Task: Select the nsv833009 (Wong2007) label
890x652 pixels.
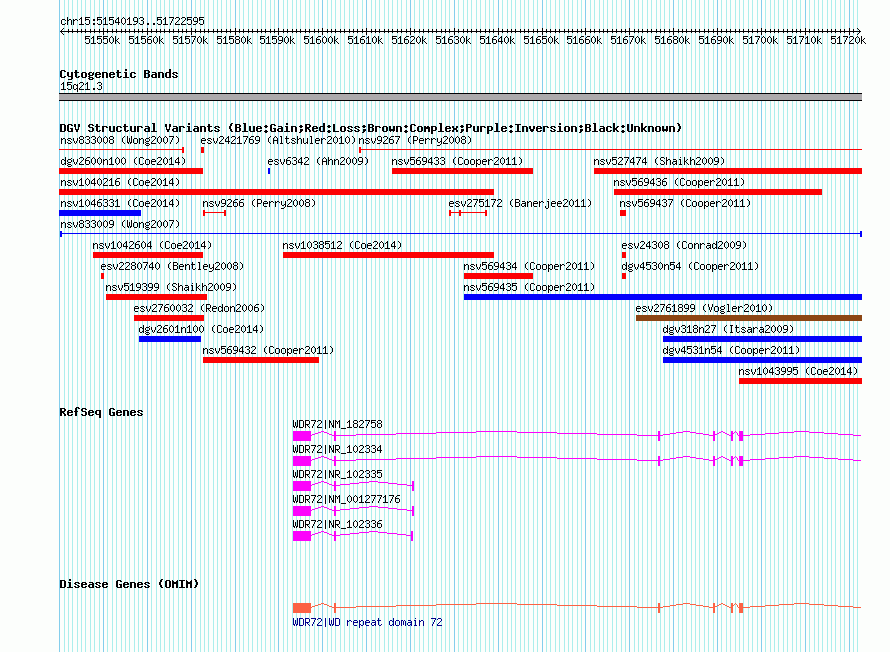Action: (x=120, y=224)
